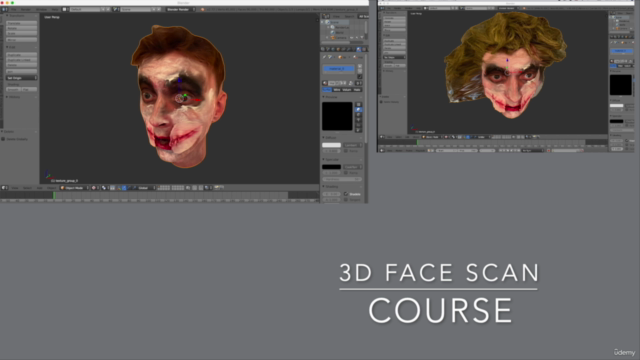Image resolution: width=640 pixels, height=360 pixels.
Task: Select the Scene row in outliner
Action: pyautogui.click(x=335, y=22)
